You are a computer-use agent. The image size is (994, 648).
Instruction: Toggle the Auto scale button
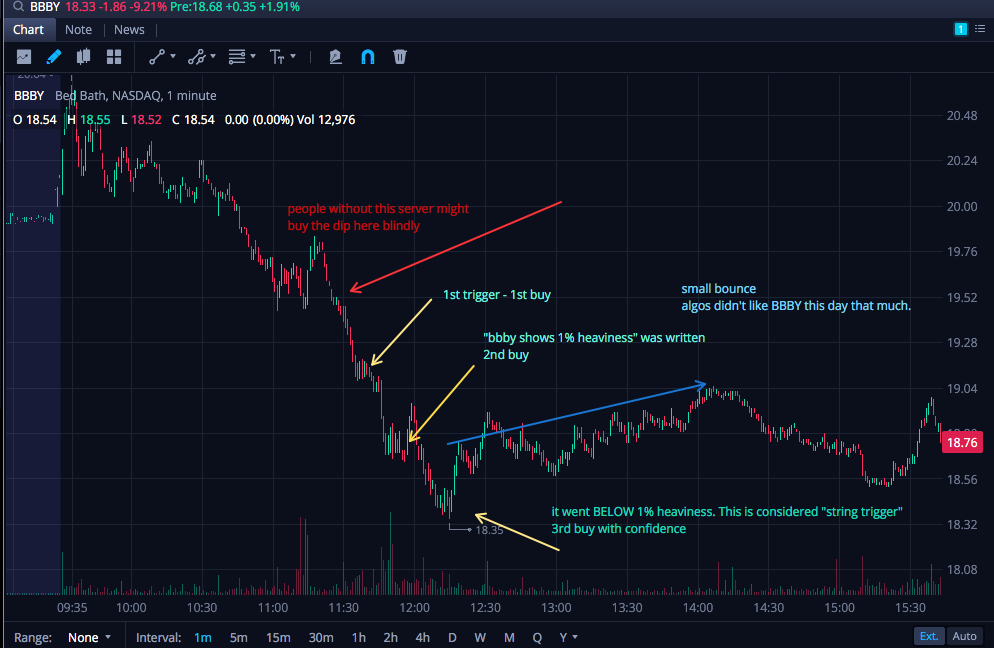(964, 636)
